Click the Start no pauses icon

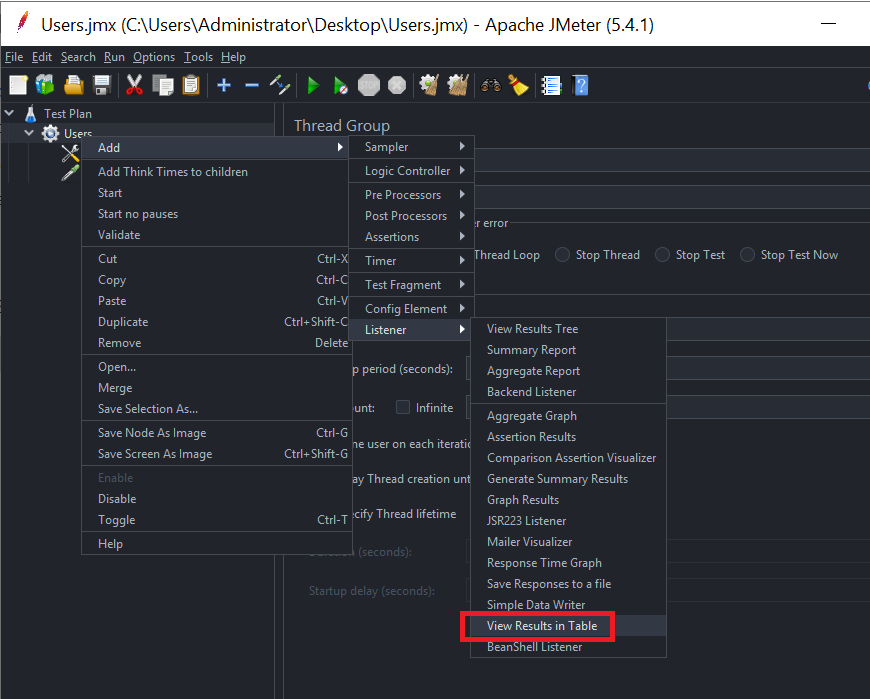341,86
